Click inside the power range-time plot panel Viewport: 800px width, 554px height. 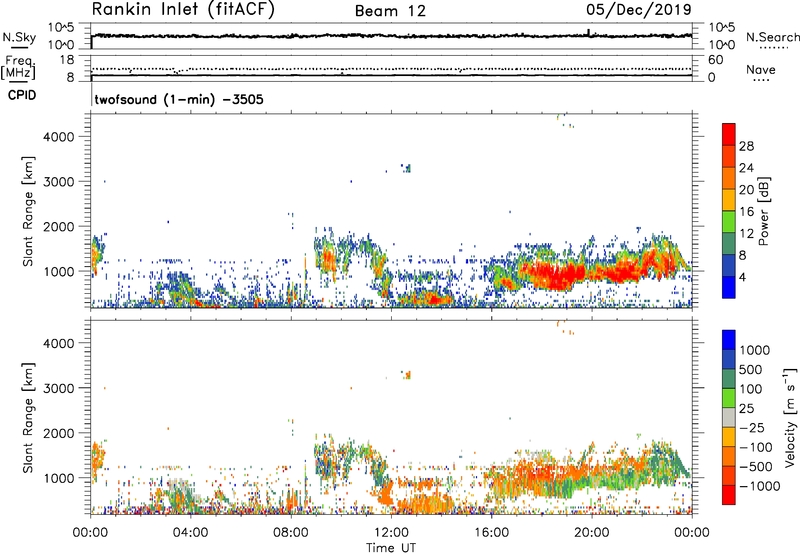[x=391, y=210]
